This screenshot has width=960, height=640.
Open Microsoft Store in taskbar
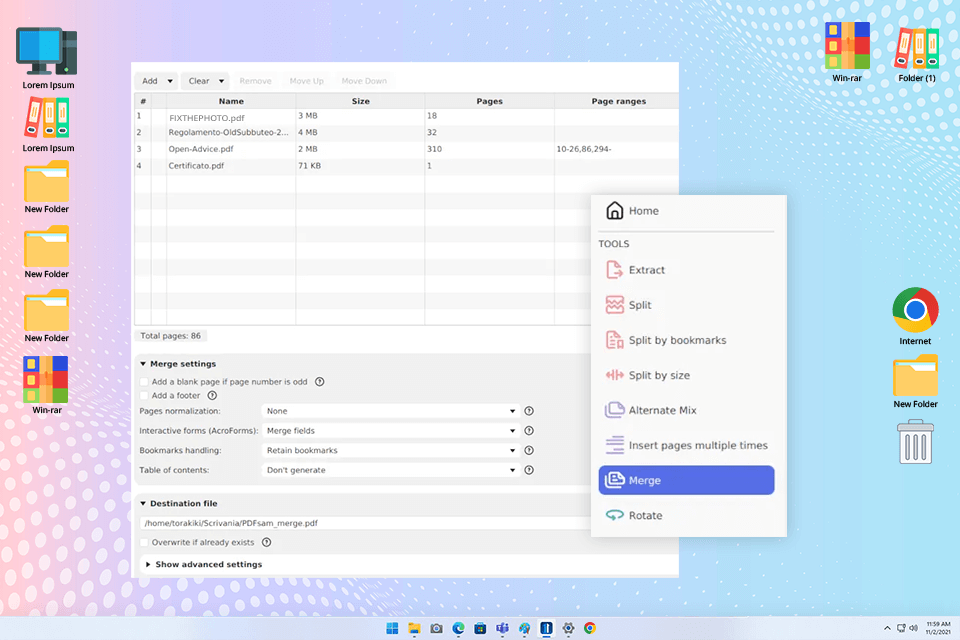pos(480,628)
